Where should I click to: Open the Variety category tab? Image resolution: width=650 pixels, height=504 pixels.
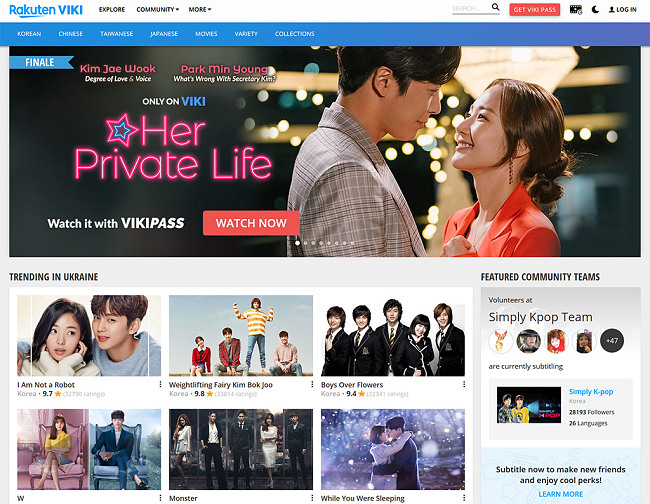tap(246, 34)
